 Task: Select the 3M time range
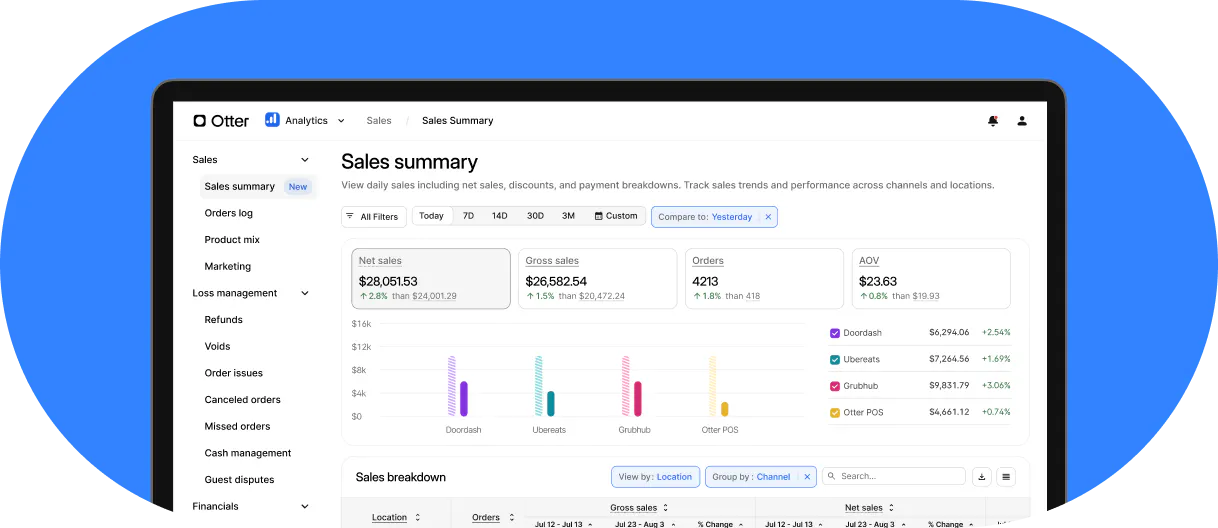568,216
